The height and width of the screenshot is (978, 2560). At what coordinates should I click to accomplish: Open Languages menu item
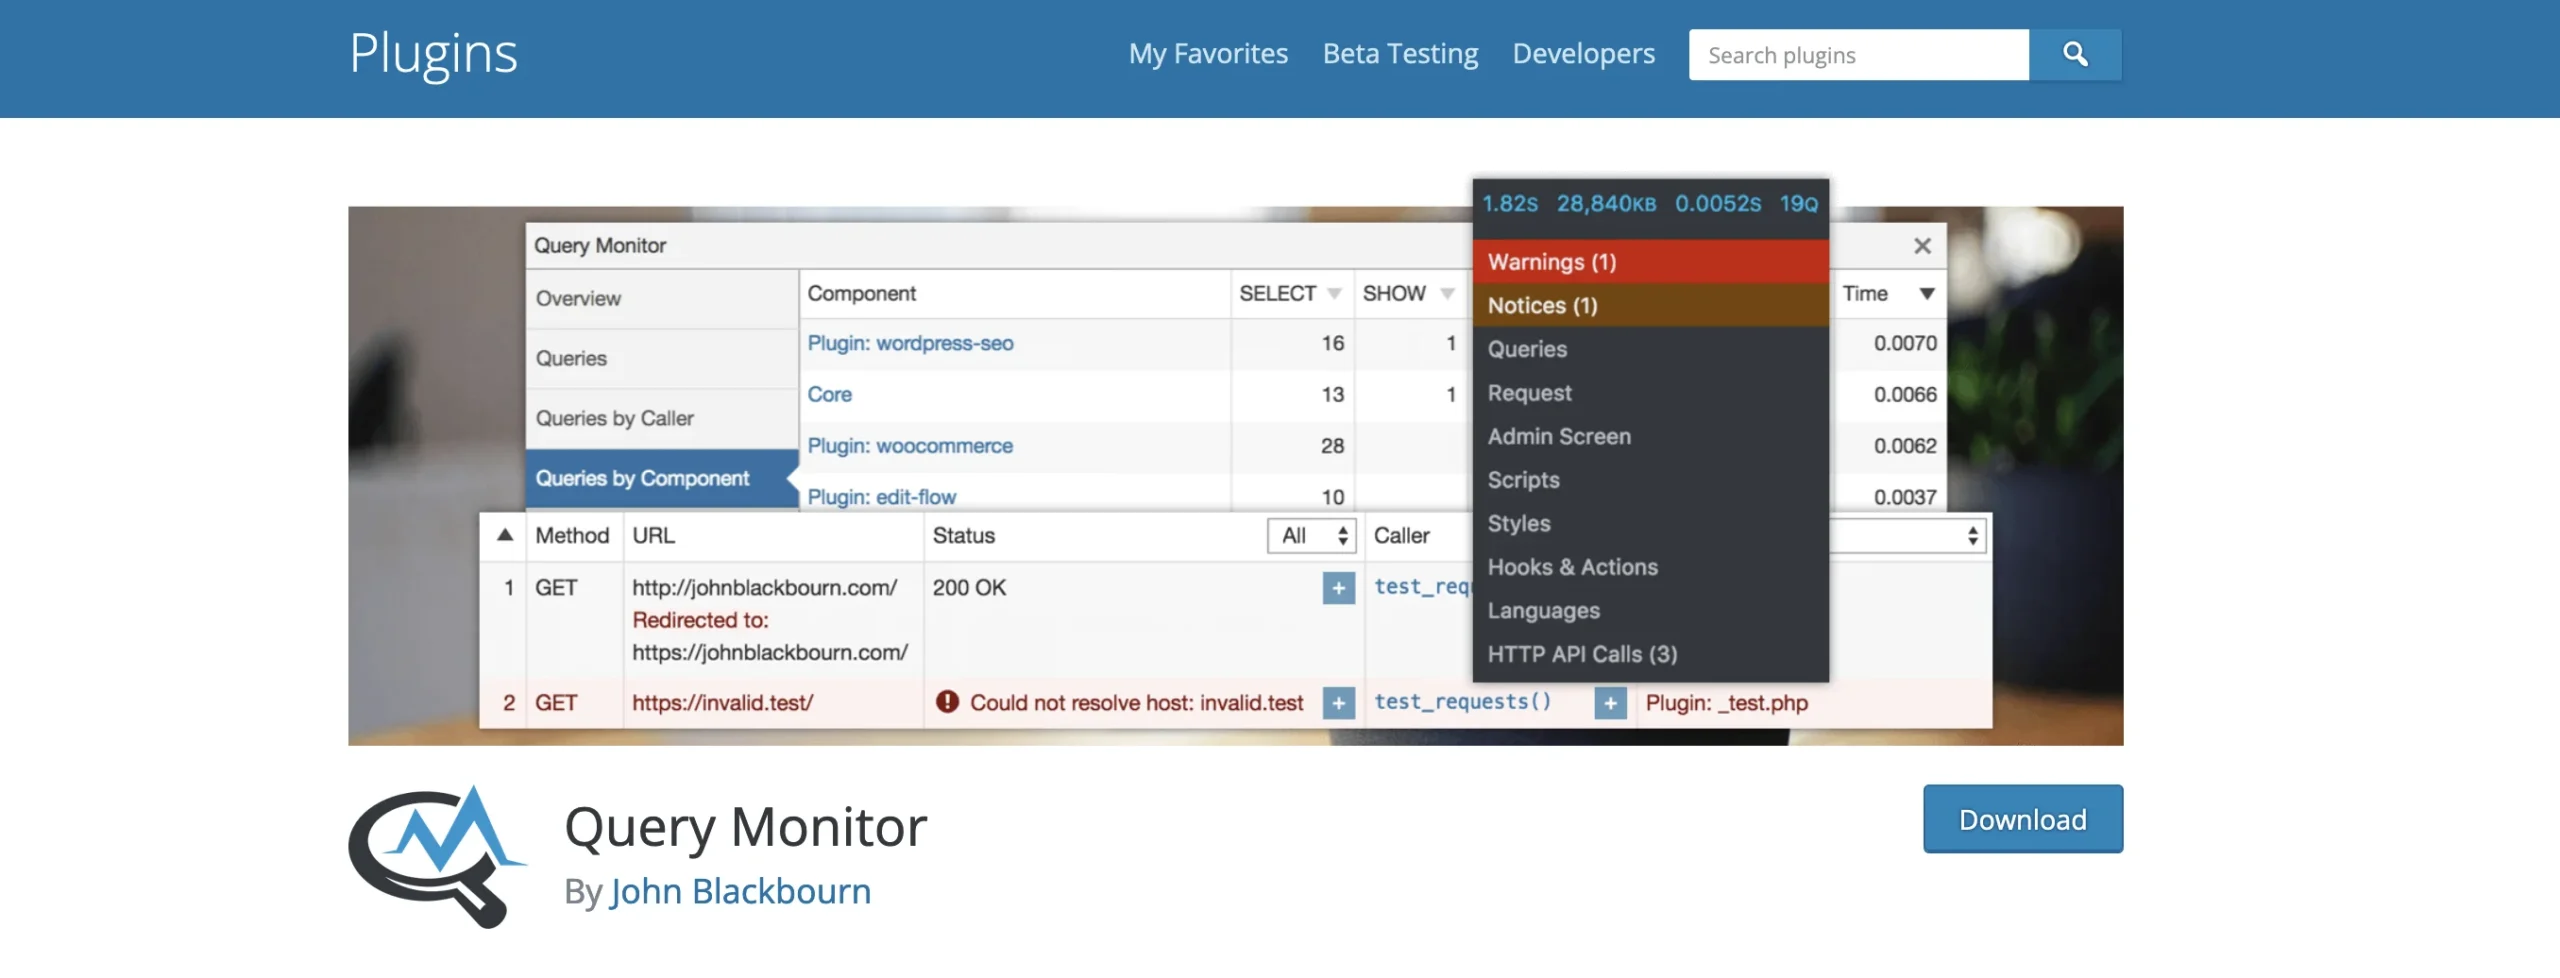coord(1651,610)
